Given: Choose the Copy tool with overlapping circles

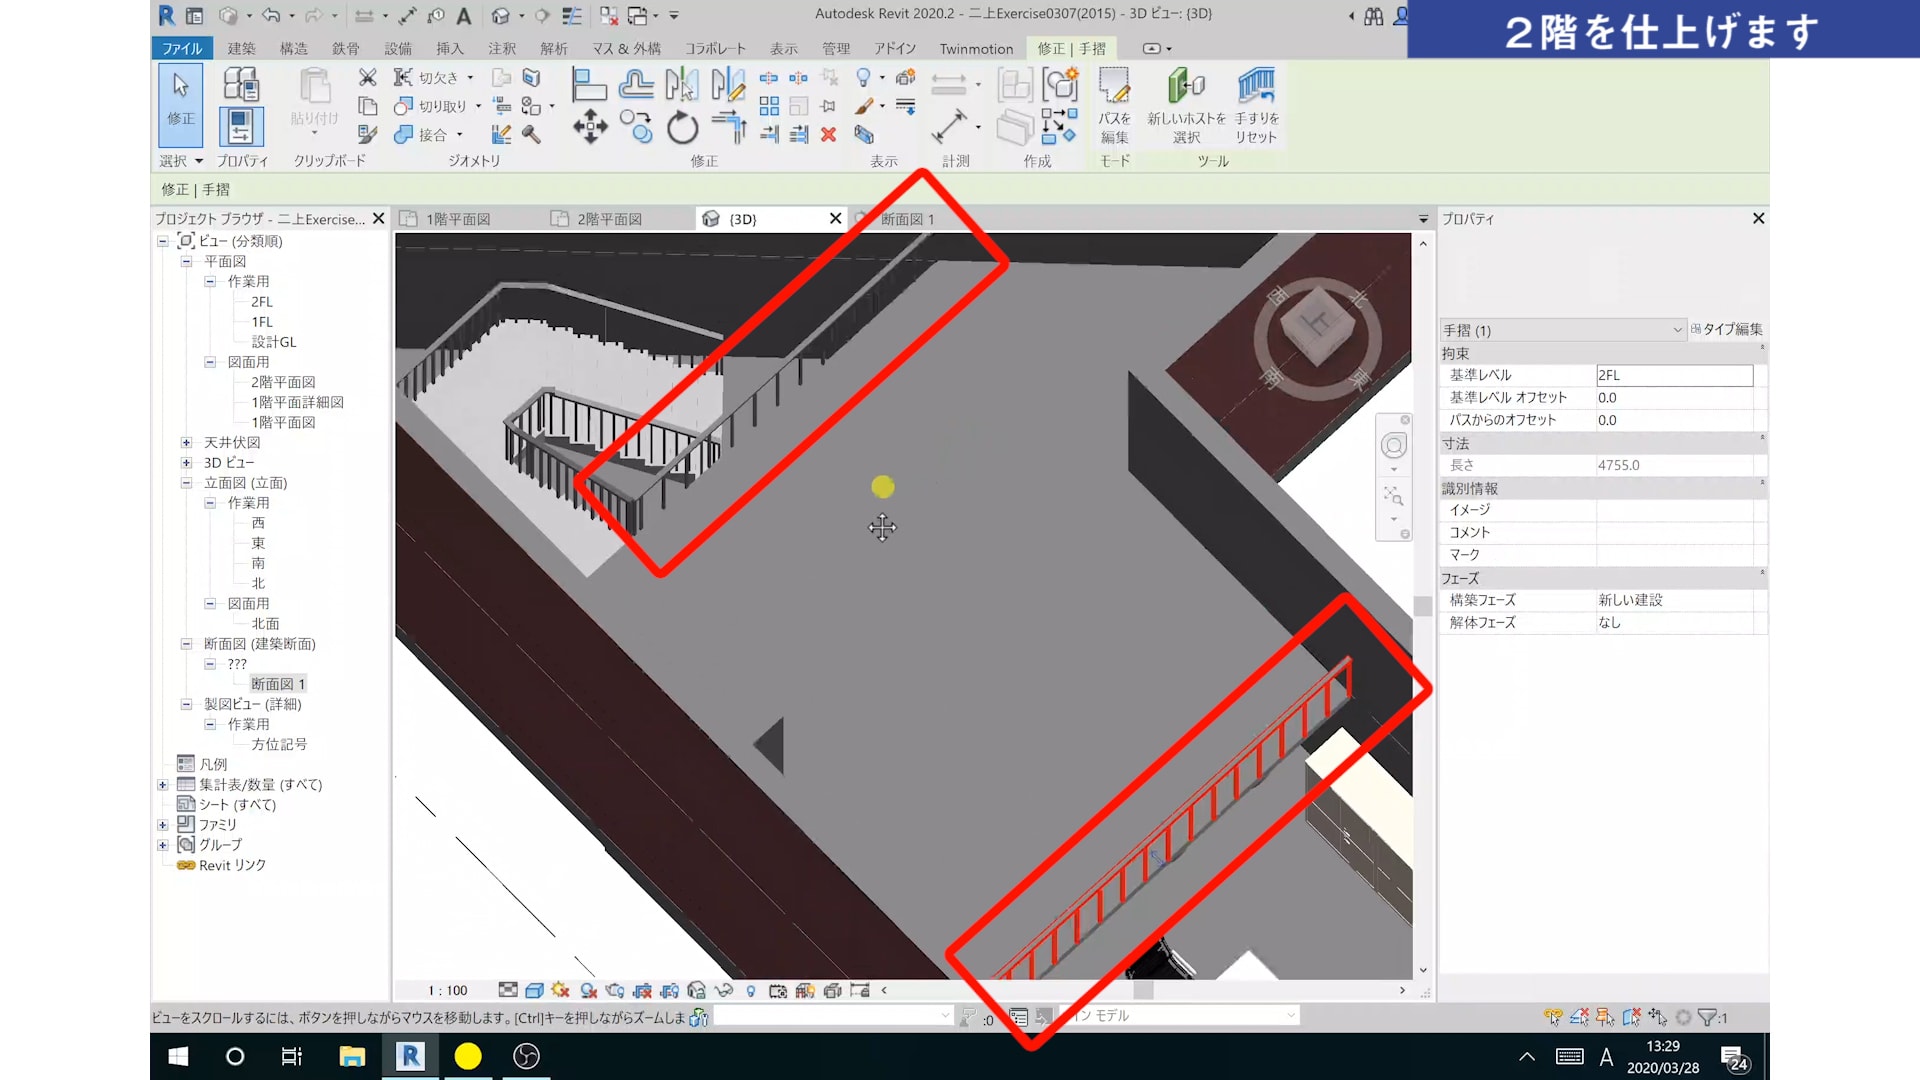Looking at the screenshot, I should pyautogui.click(x=635, y=127).
